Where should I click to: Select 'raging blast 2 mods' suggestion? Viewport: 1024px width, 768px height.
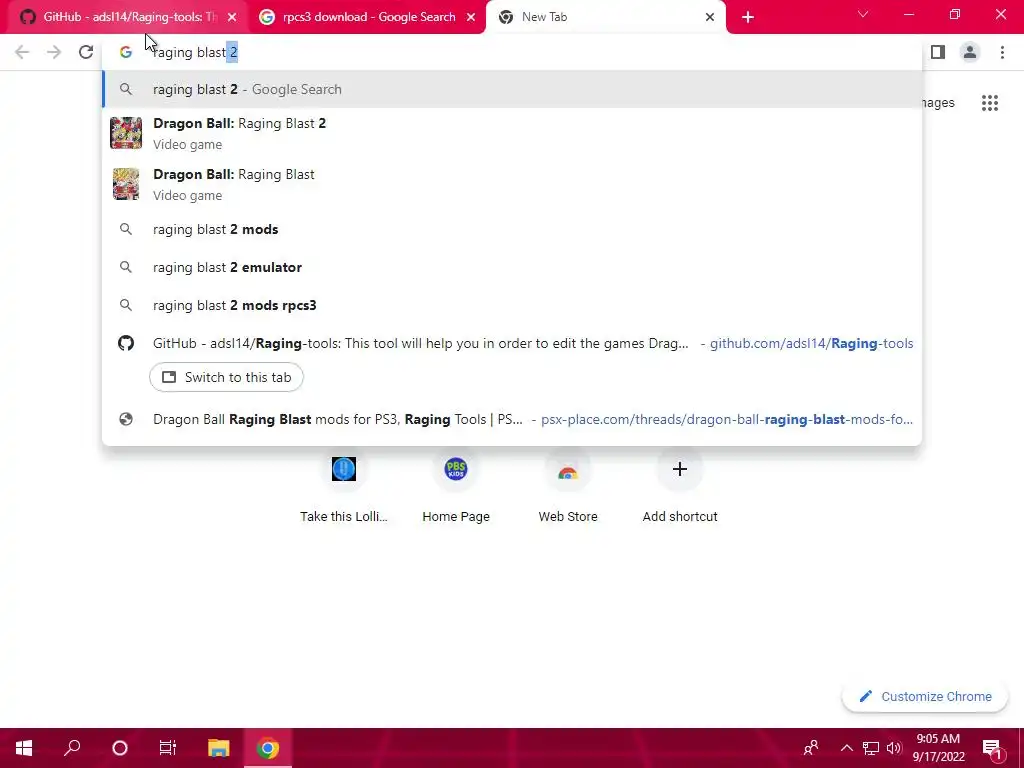(x=512, y=229)
